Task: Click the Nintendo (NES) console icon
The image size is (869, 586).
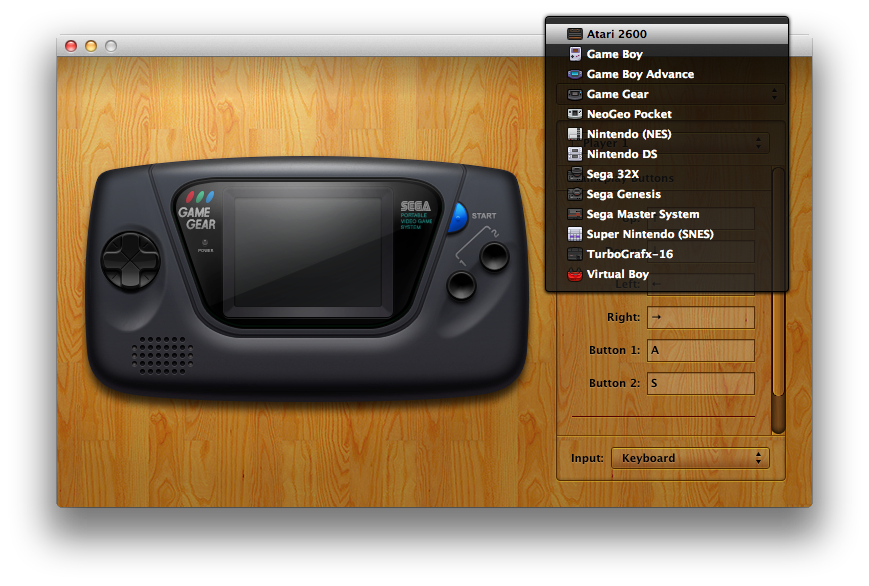Action: (x=575, y=134)
